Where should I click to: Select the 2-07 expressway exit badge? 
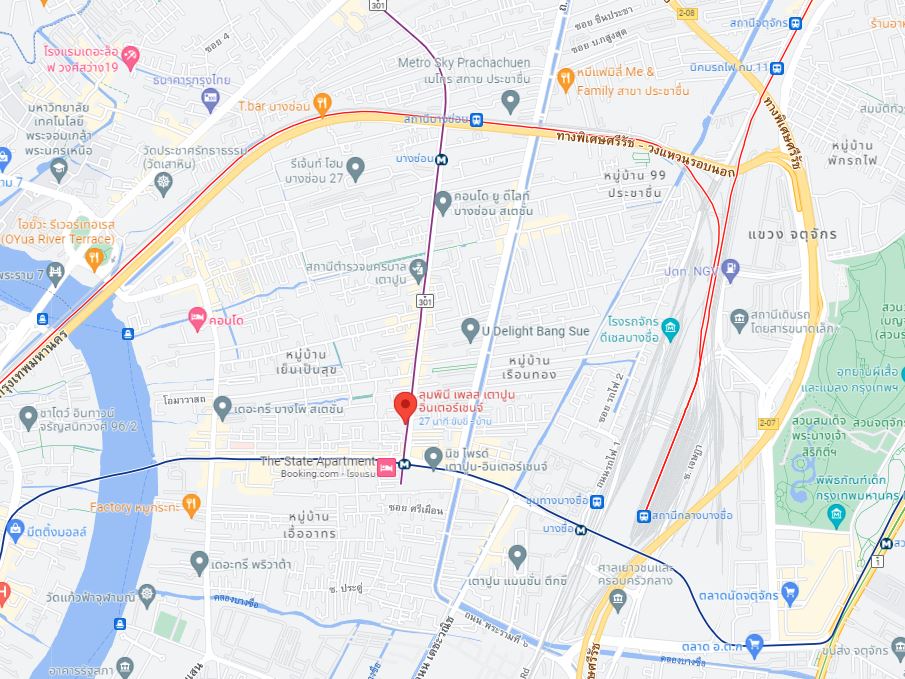point(767,423)
